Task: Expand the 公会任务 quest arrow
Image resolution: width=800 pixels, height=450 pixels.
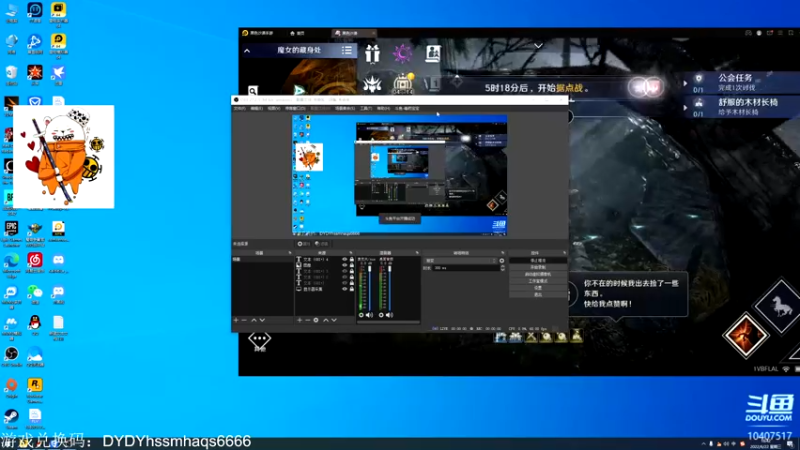Action: (x=685, y=83)
